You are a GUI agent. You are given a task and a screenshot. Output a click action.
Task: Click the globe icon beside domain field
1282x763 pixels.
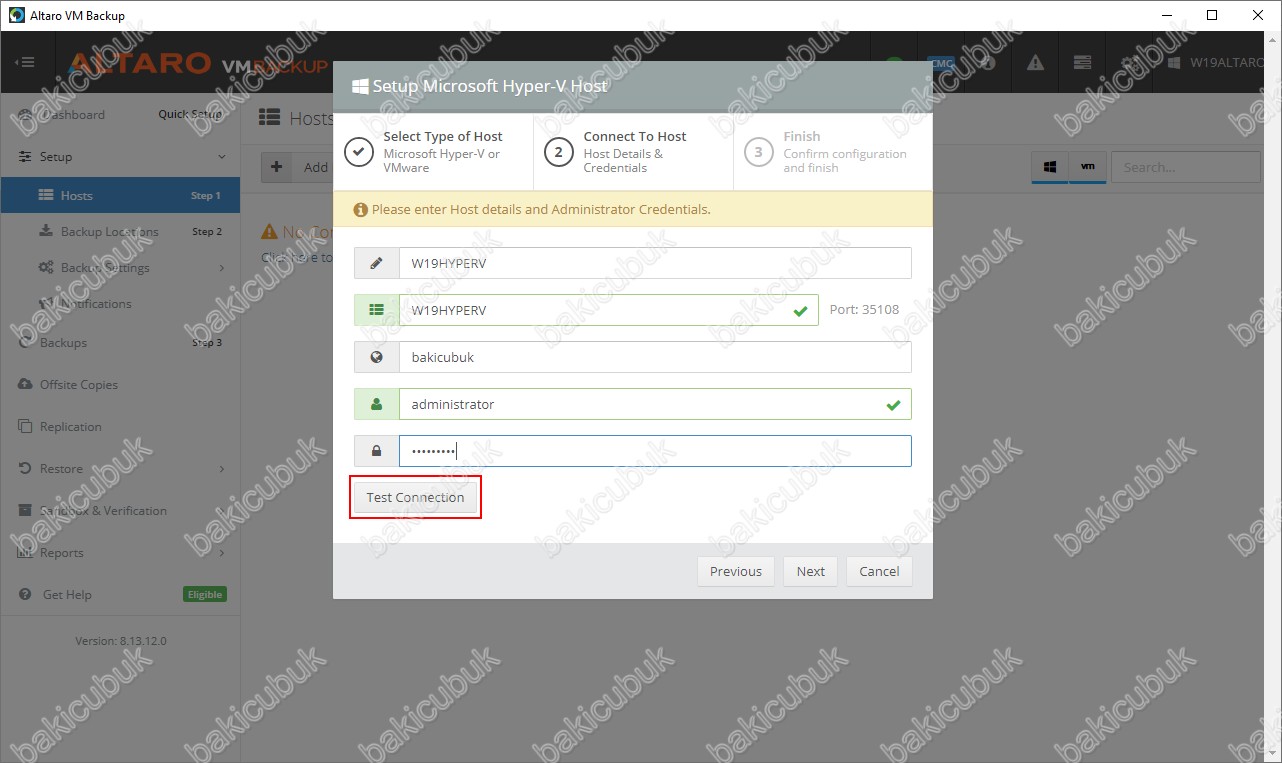click(x=376, y=357)
